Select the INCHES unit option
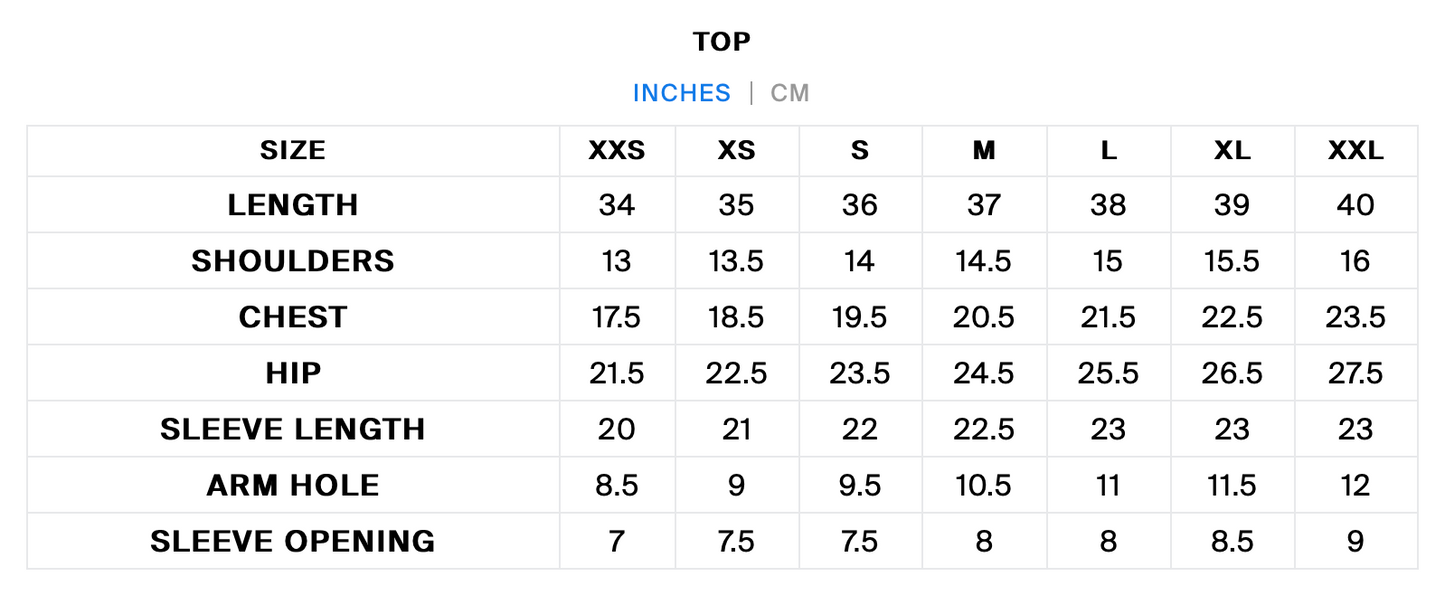This screenshot has width=1445, height=614. click(x=682, y=93)
